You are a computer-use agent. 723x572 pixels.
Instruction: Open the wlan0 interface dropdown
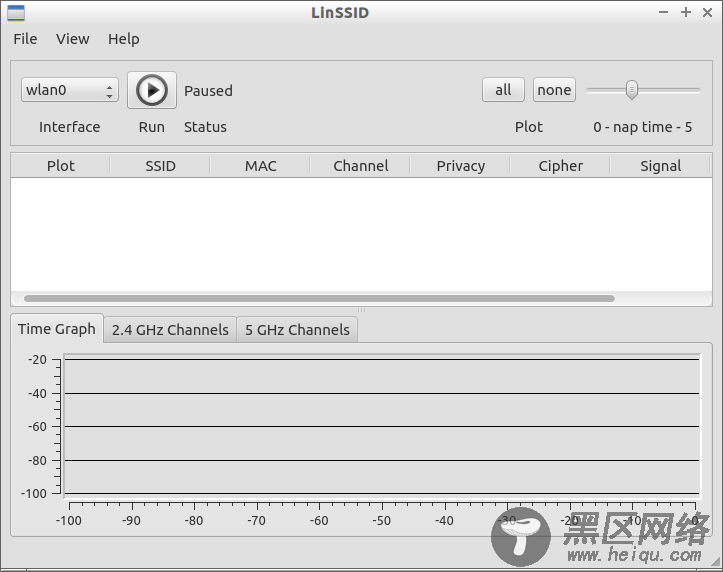(x=70, y=90)
